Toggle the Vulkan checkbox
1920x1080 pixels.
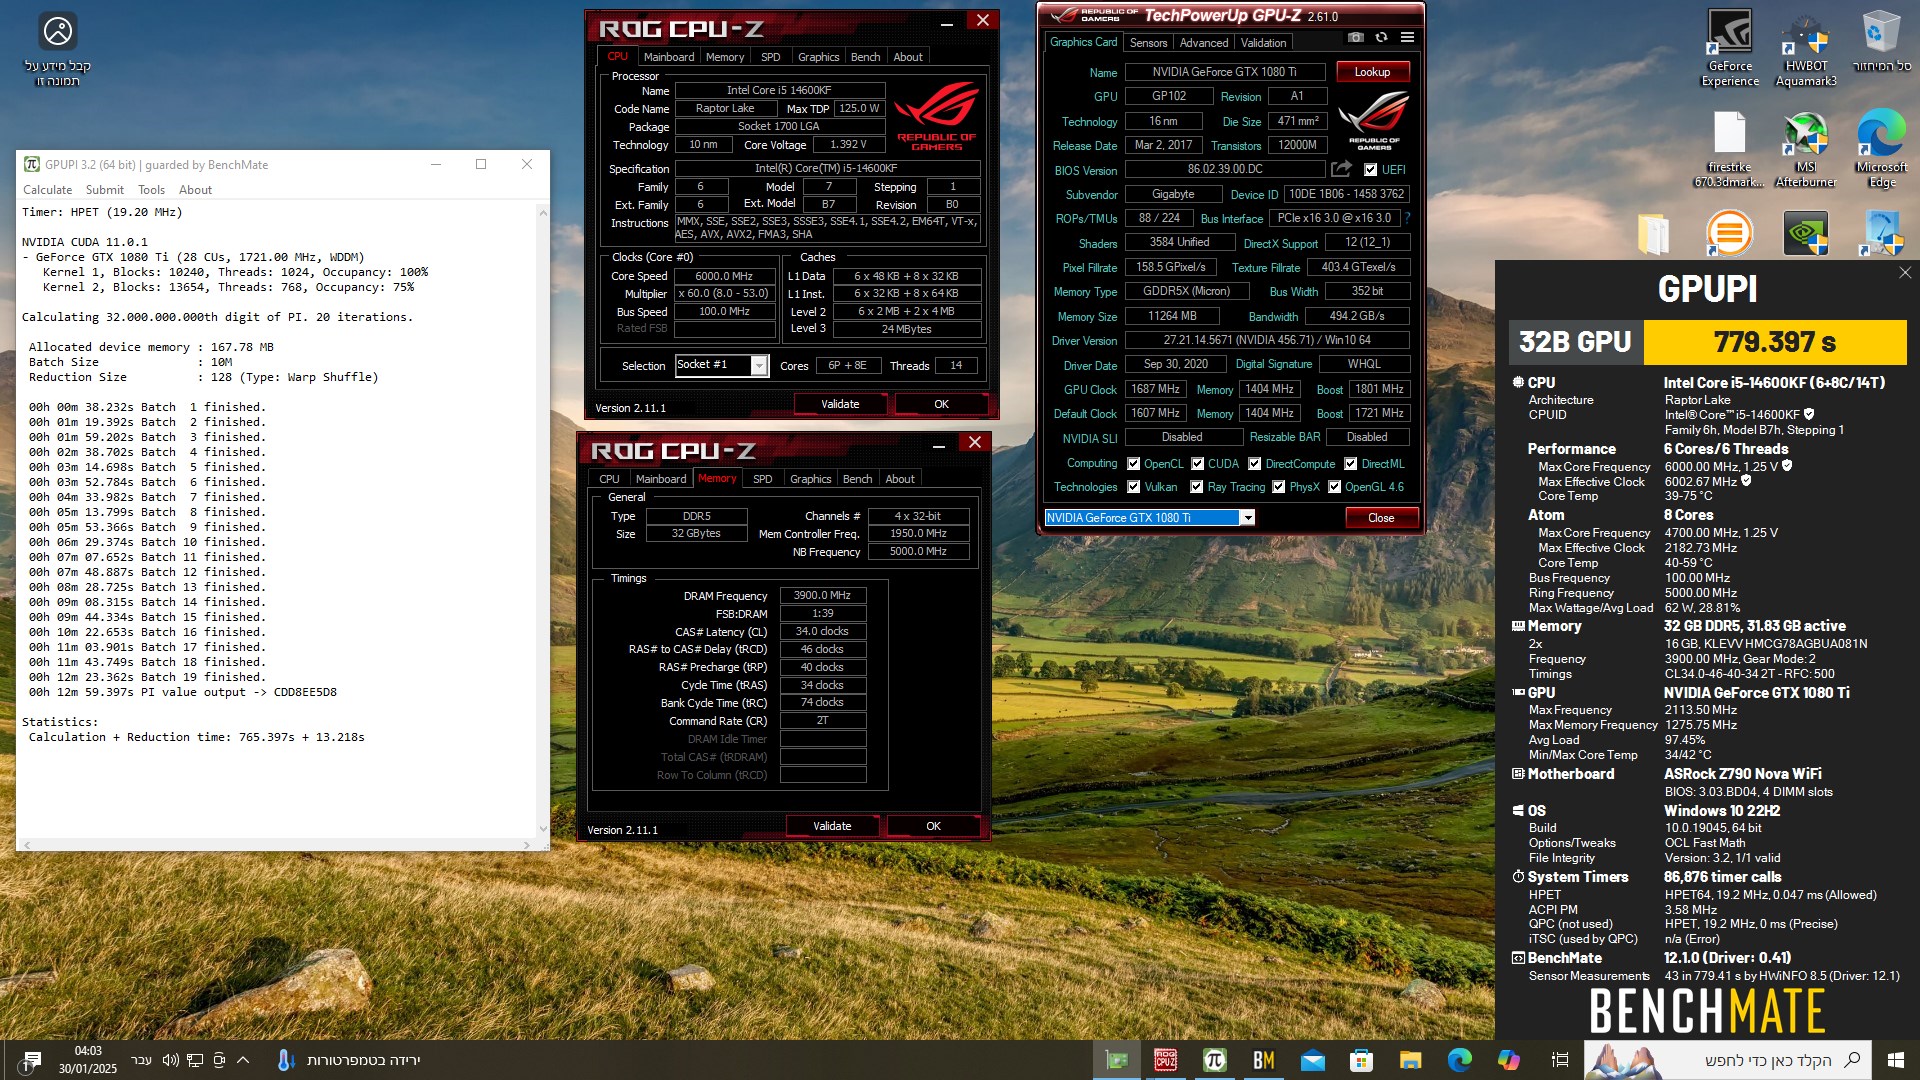coord(1133,487)
